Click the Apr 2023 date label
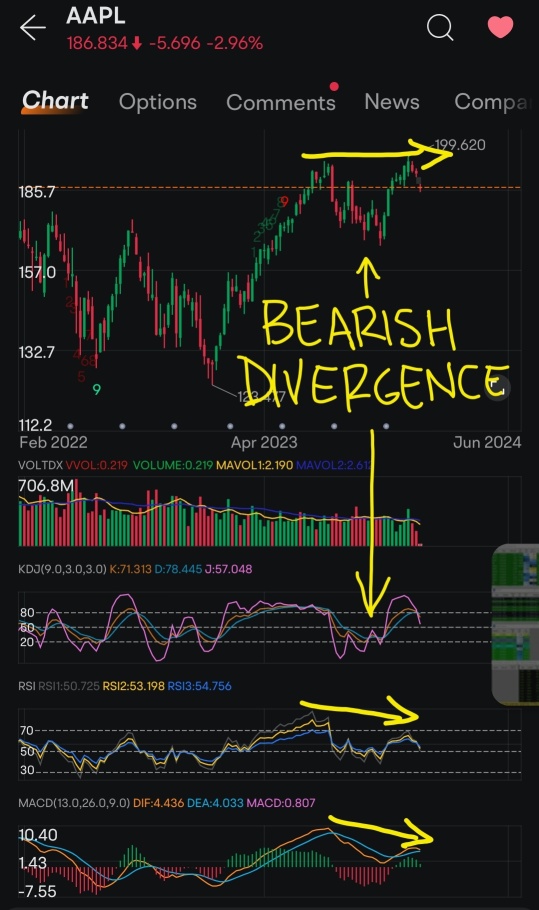The width and height of the screenshot is (539, 910). (x=264, y=442)
